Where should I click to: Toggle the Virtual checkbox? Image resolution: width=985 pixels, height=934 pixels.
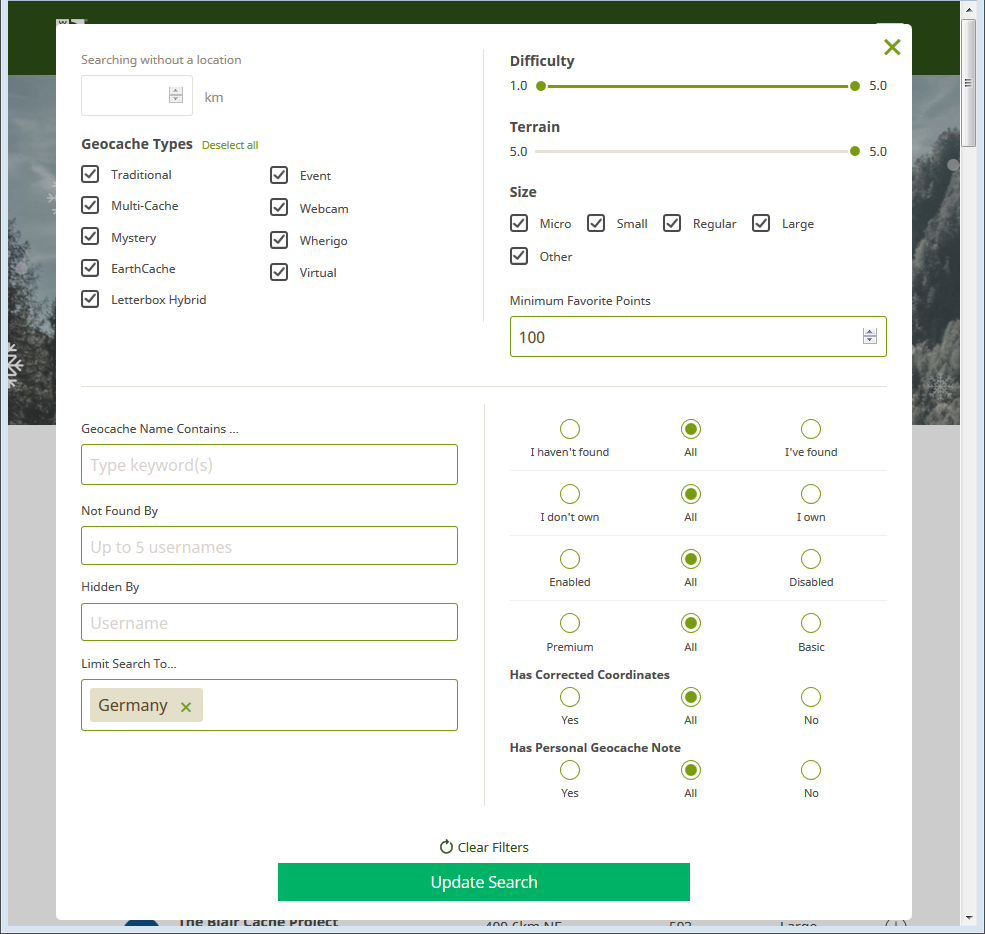(x=279, y=272)
